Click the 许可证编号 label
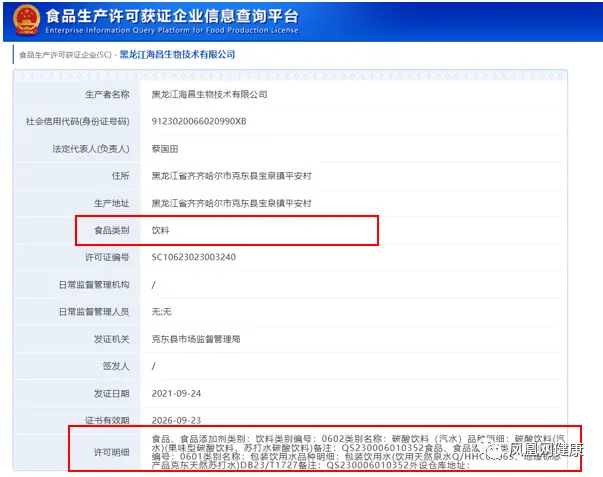This screenshot has height=477, width=603. (x=107, y=257)
